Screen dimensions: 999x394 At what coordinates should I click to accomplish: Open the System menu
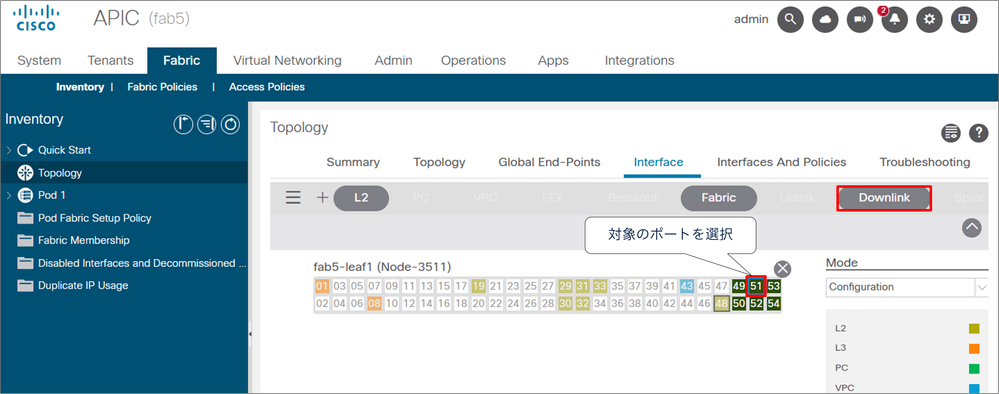(40, 61)
